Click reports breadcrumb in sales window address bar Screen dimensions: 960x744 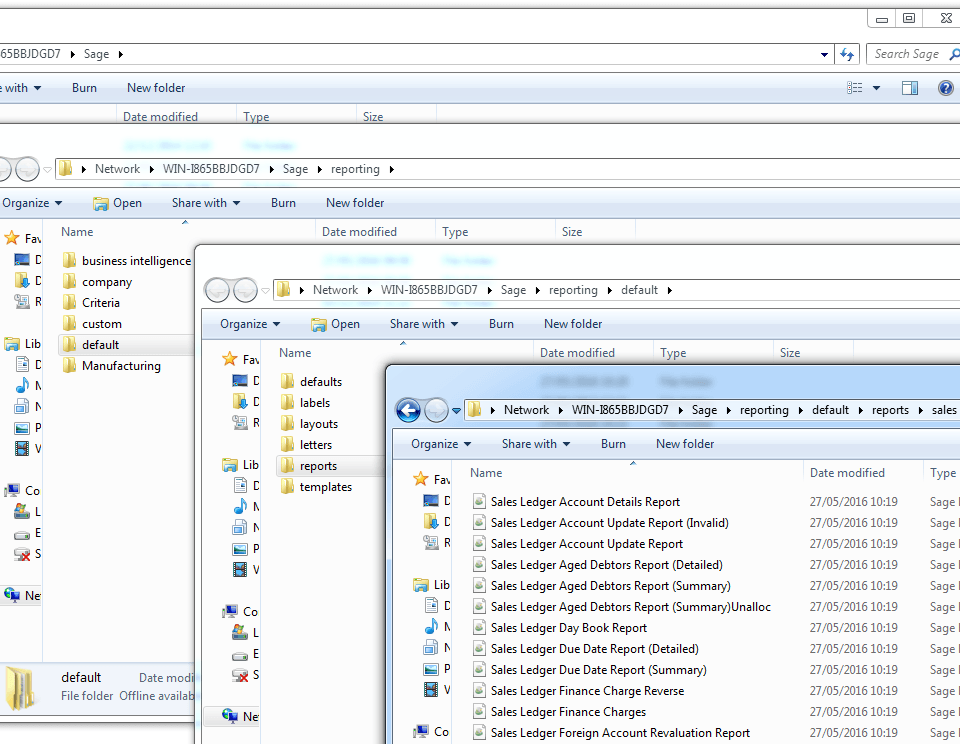[x=890, y=410]
